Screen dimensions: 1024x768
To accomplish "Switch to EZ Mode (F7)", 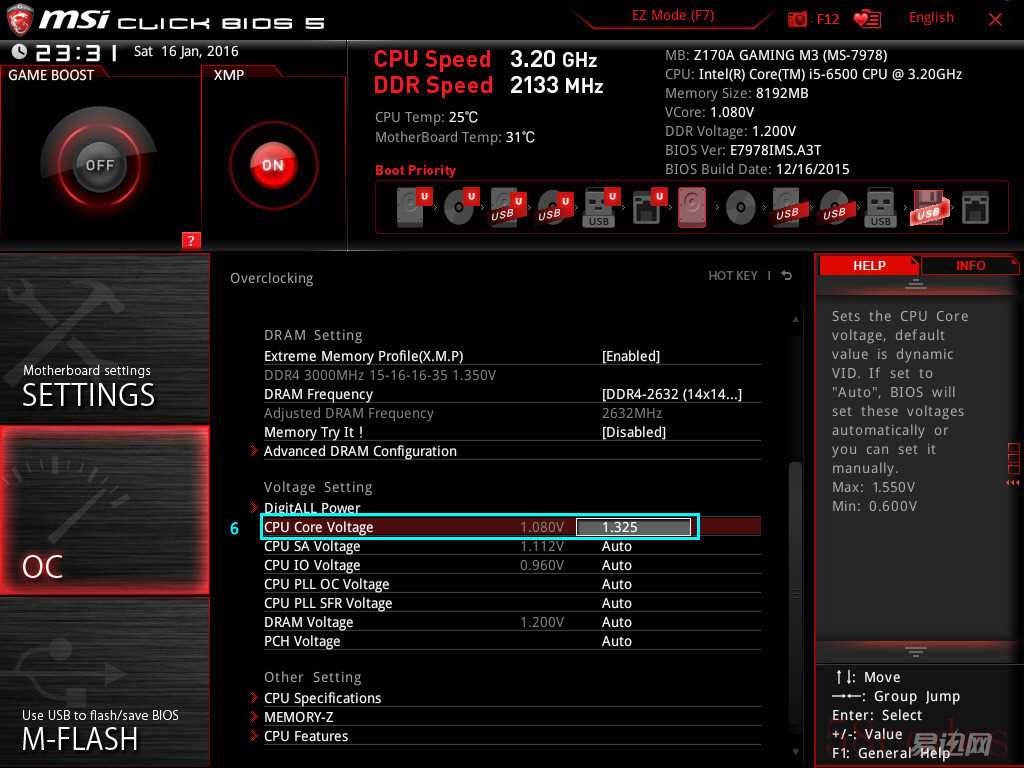I will pyautogui.click(x=673, y=15).
